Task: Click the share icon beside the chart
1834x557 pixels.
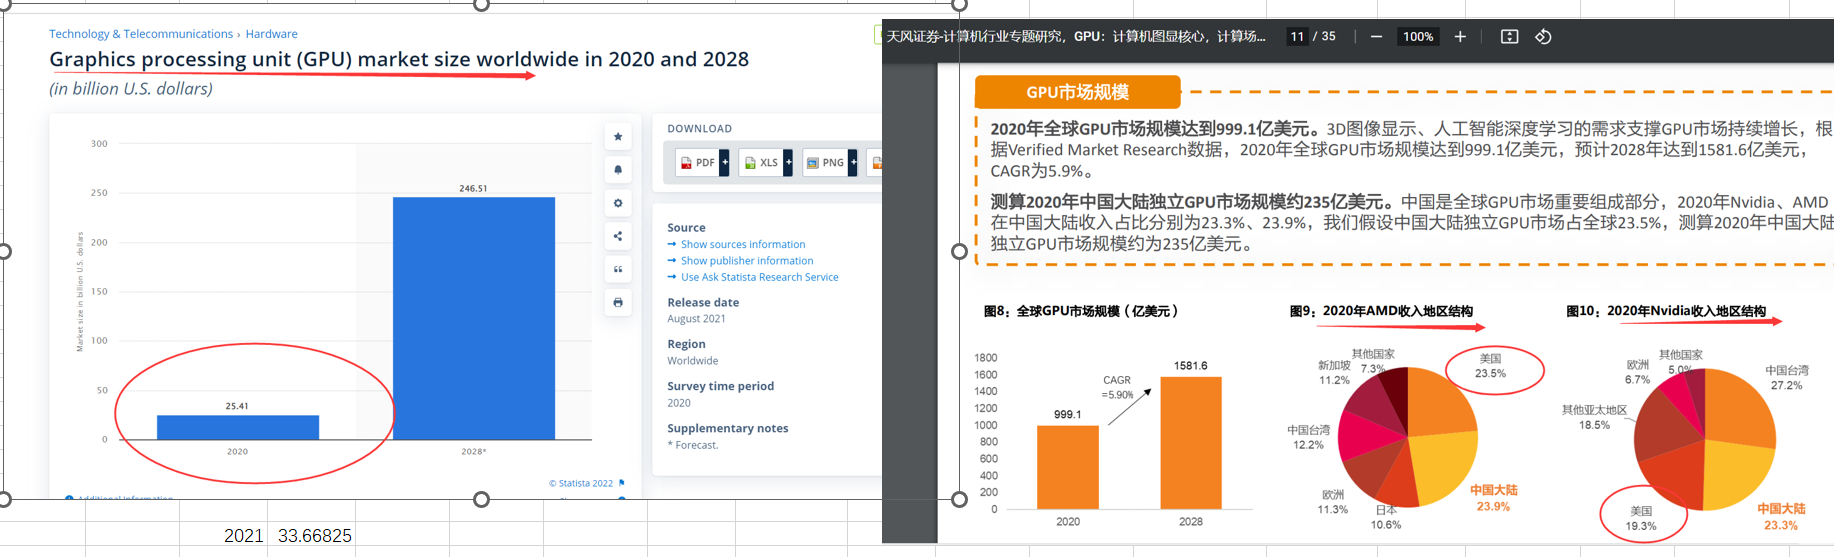Action: pyautogui.click(x=618, y=236)
